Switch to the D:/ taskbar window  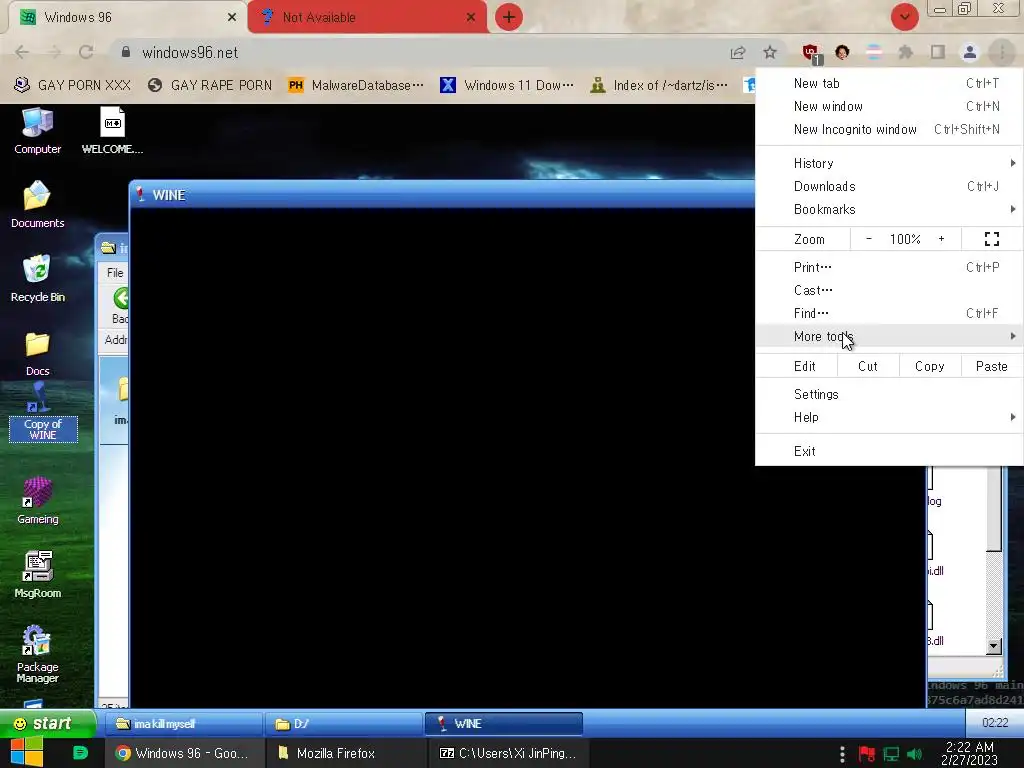(x=344, y=724)
